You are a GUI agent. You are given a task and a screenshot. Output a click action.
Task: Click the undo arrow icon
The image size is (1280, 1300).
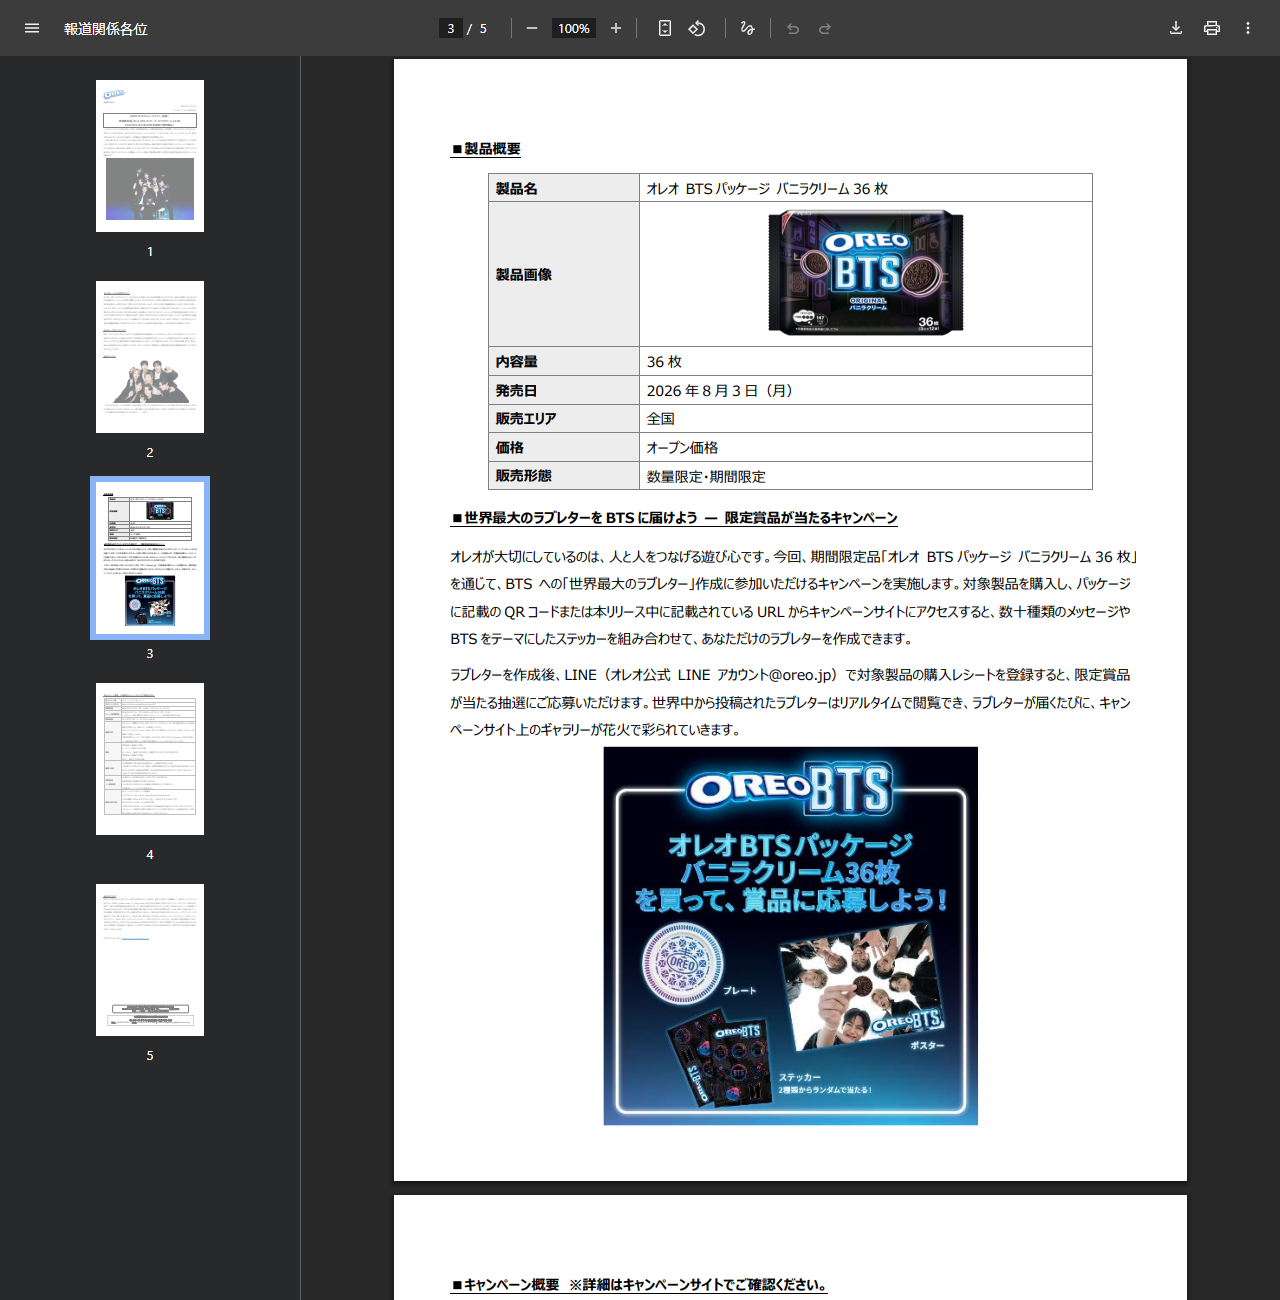point(793,28)
